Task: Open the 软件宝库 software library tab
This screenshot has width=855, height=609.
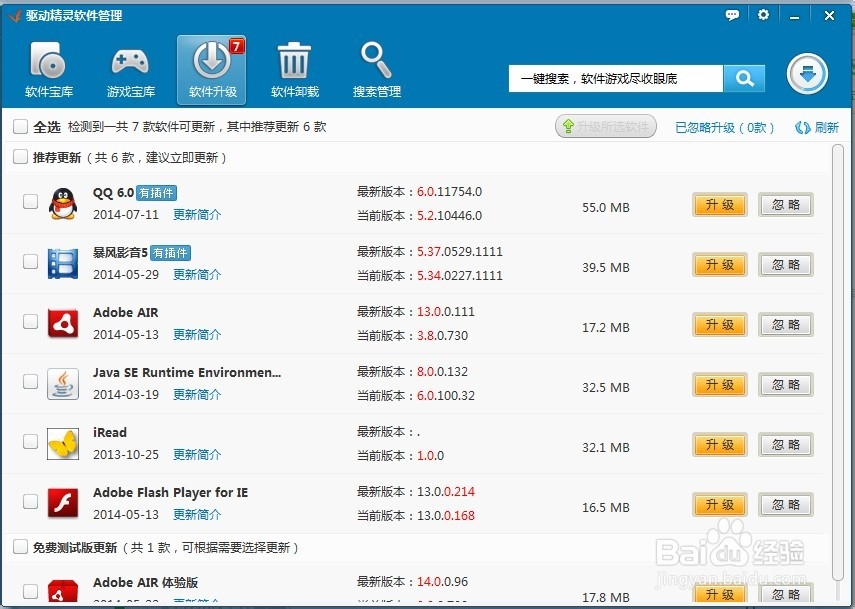Action: tap(49, 70)
